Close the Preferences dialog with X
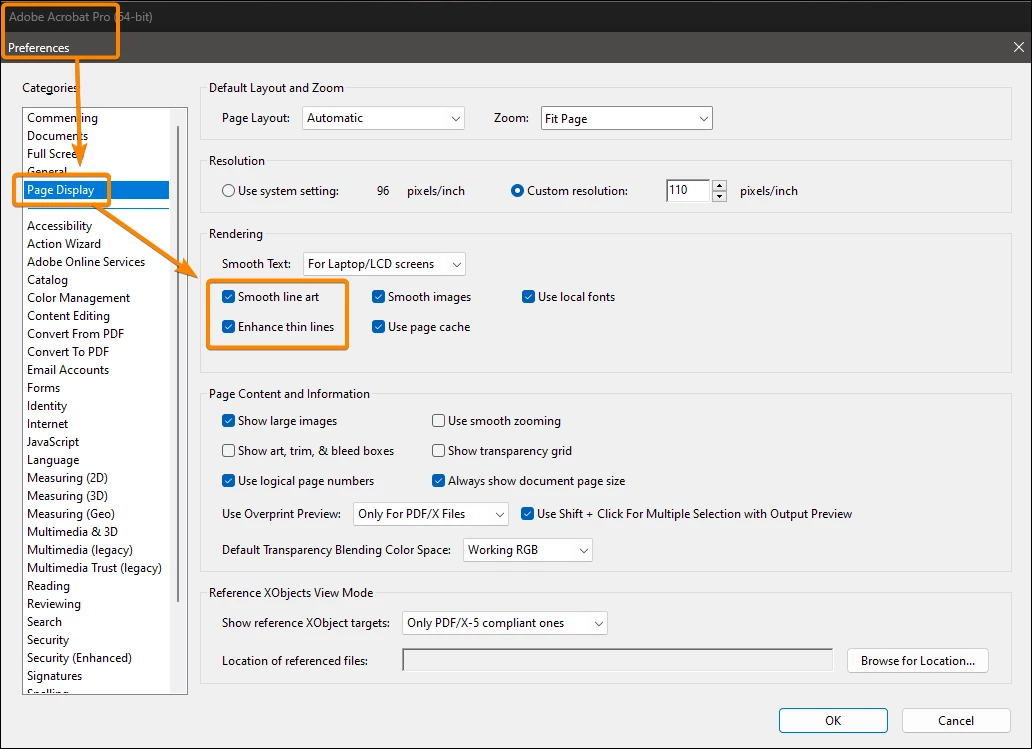Image resolution: width=1032 pixels, height=749 pixels. 1018,47
